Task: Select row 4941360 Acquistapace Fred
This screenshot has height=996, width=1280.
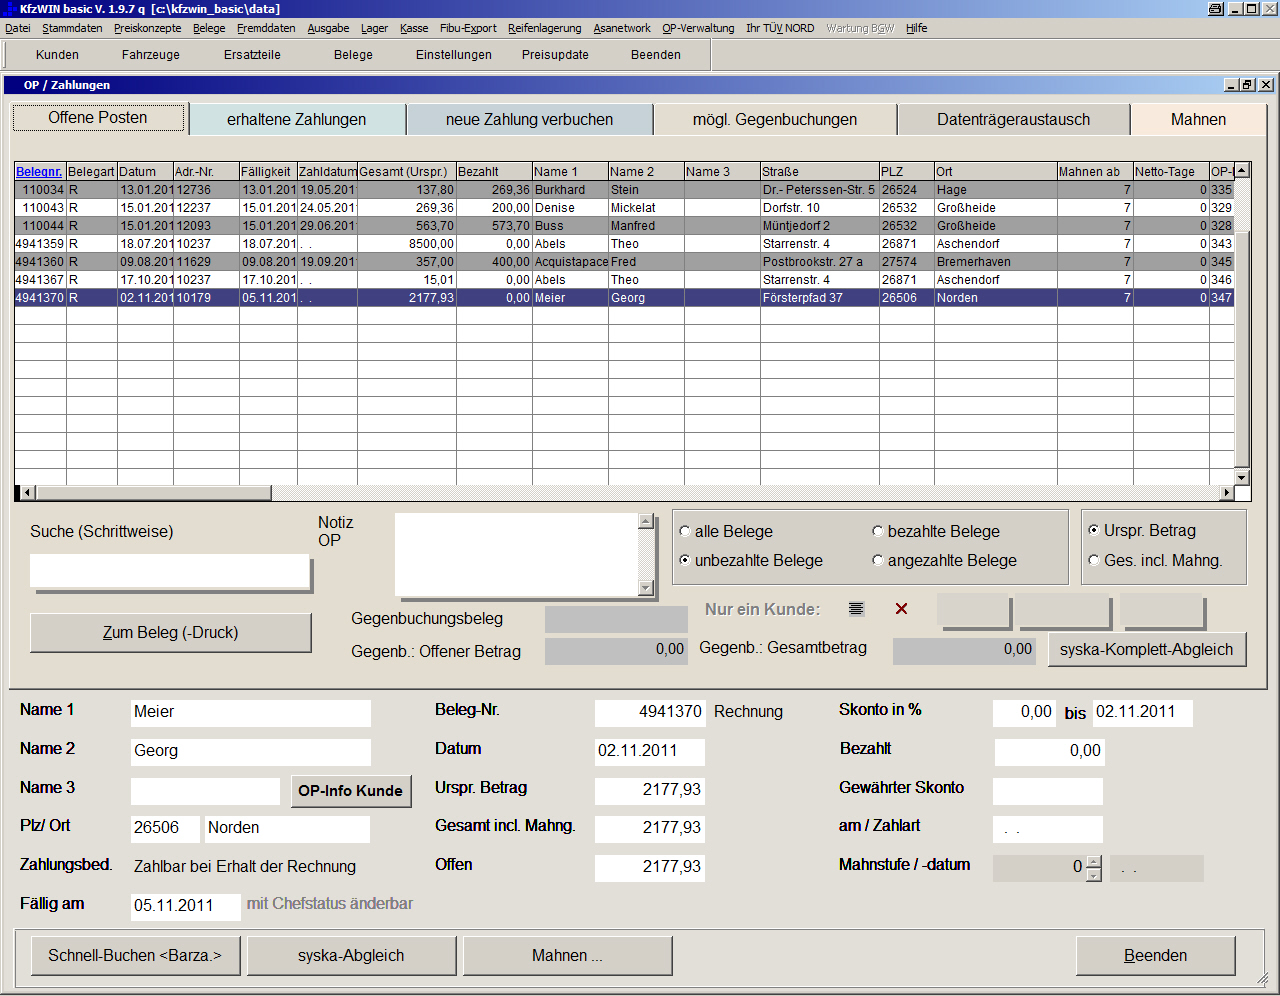Action: tap(625, 262)
